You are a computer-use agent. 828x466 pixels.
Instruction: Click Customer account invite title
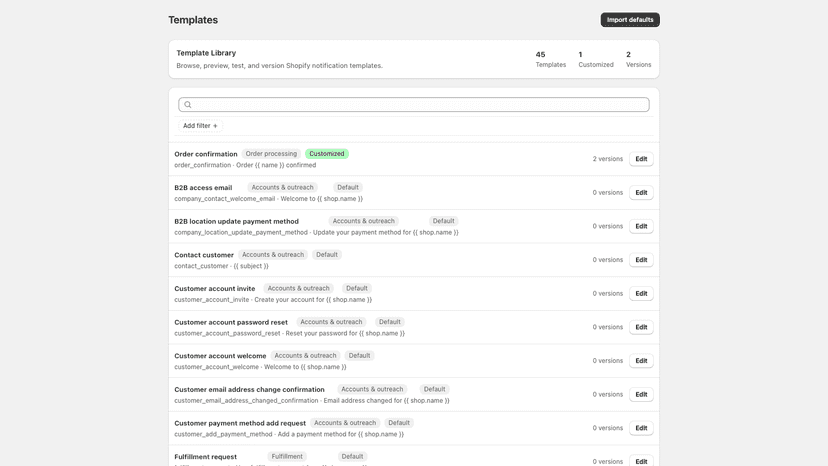[215, 288]
